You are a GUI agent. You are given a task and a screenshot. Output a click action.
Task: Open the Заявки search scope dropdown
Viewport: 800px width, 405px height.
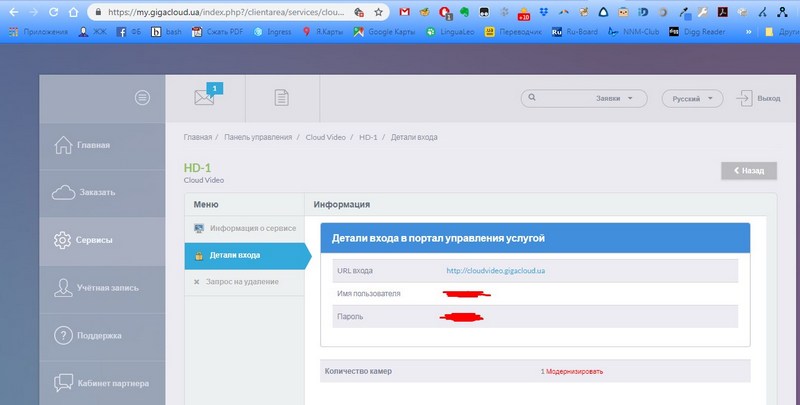click(614, 98)
